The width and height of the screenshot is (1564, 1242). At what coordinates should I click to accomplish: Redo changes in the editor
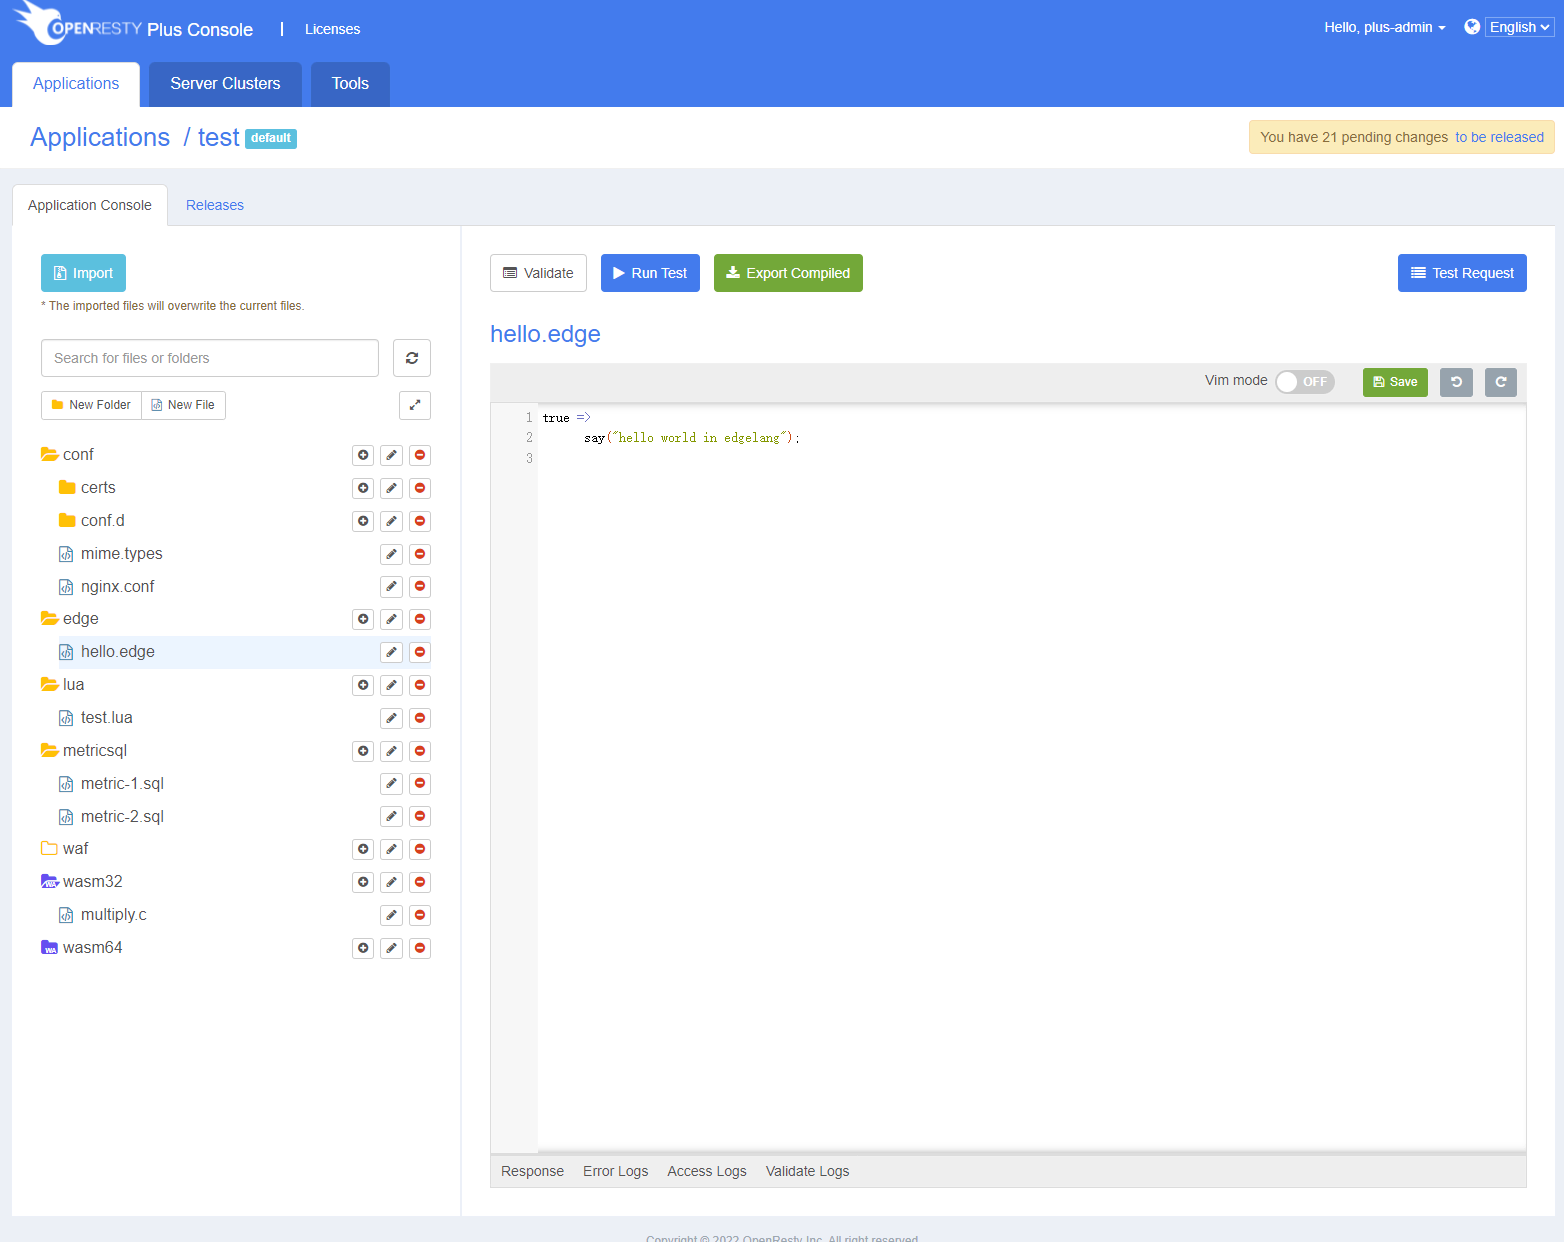click(x=1501, y=382)
